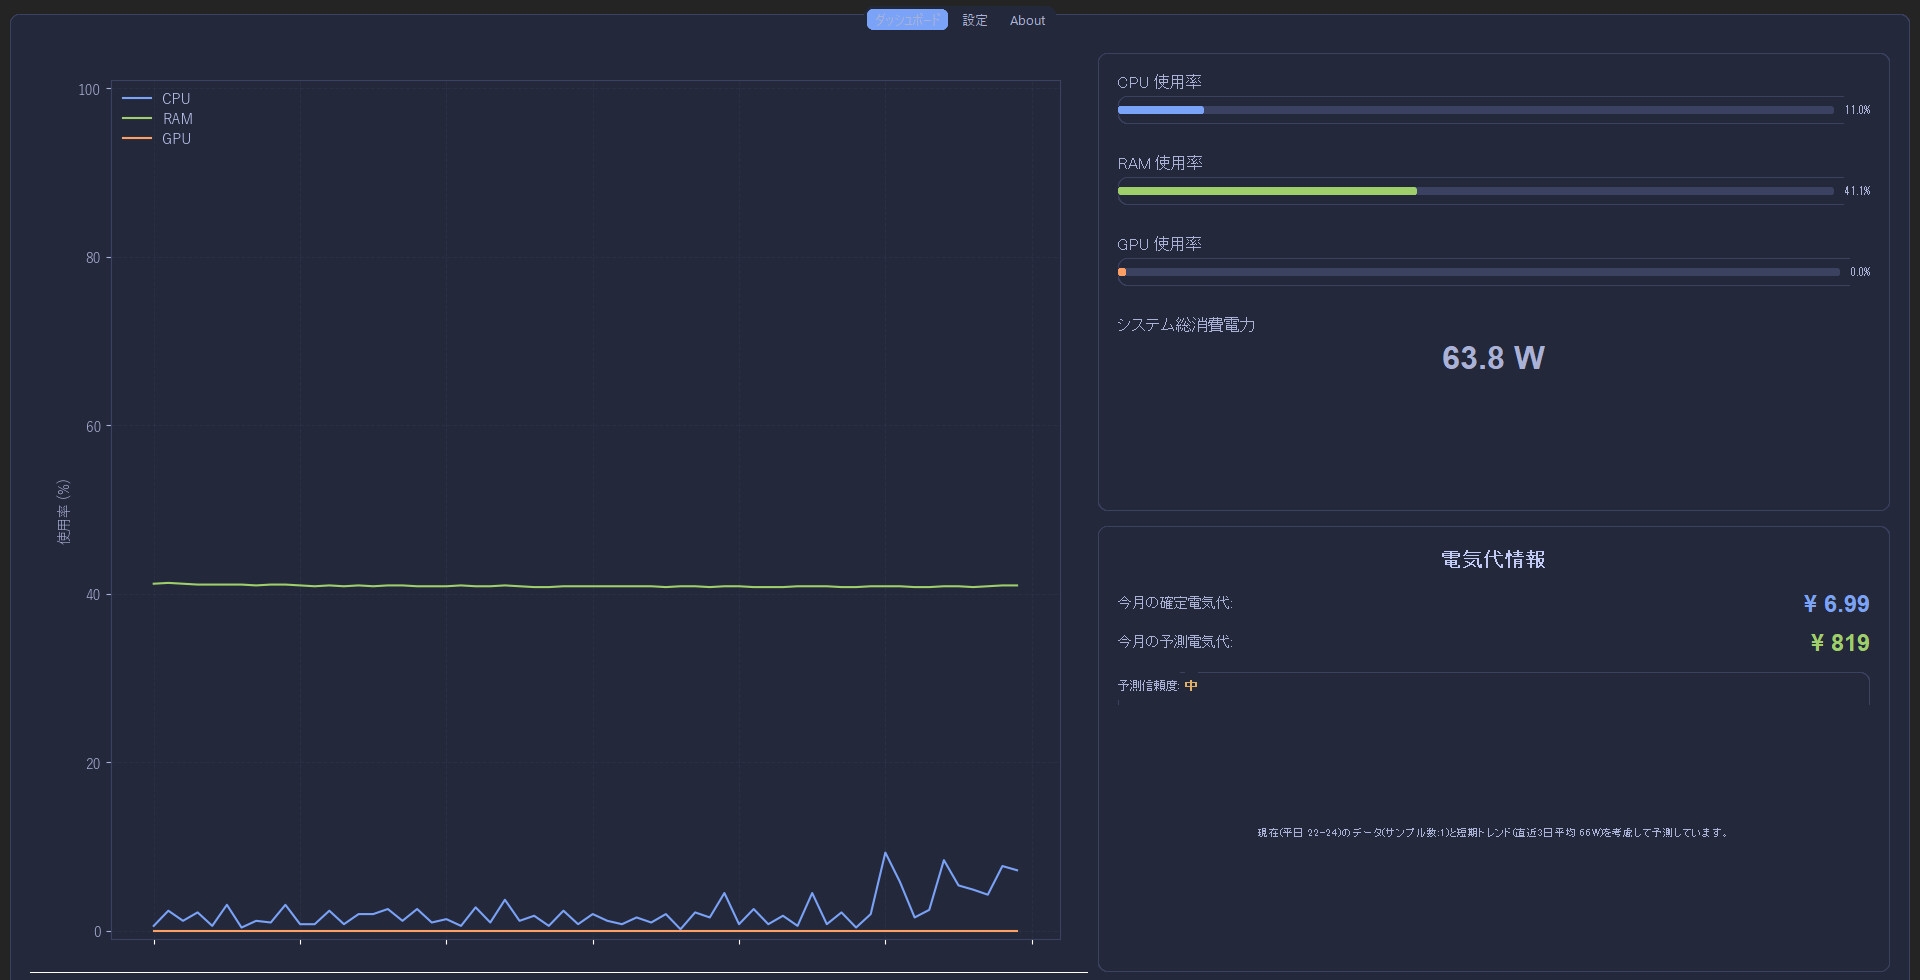The height and width of the screenshot is (980, 1920).
Task: Click the green RAM line in graph
Action: (585, 586)
